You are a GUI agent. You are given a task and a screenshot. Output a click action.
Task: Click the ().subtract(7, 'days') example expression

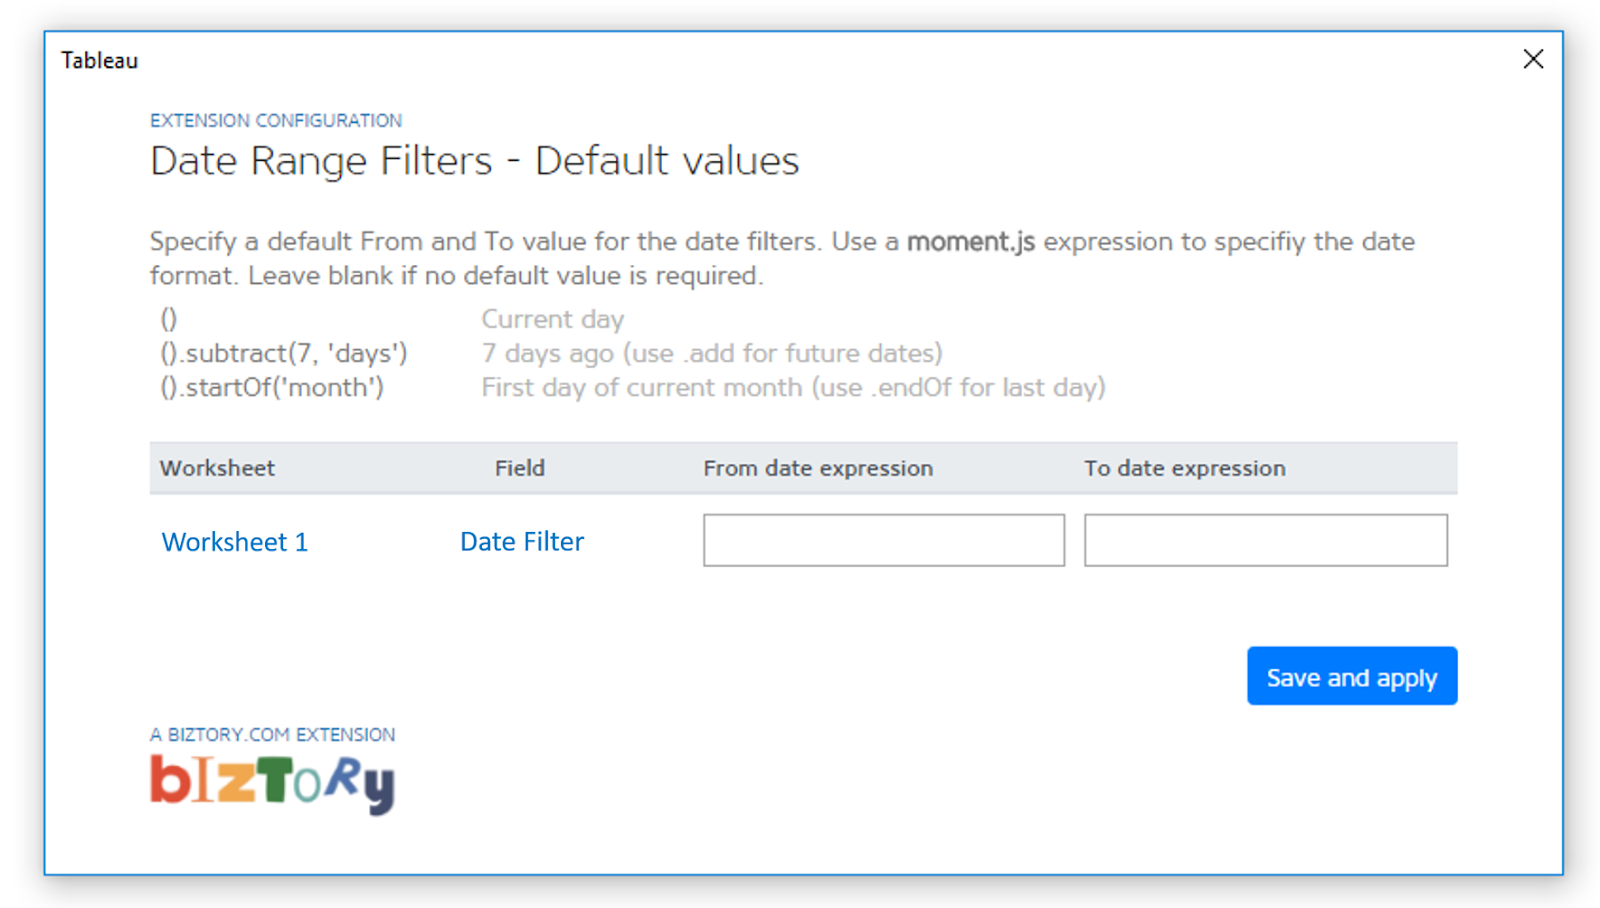[284, 353]
